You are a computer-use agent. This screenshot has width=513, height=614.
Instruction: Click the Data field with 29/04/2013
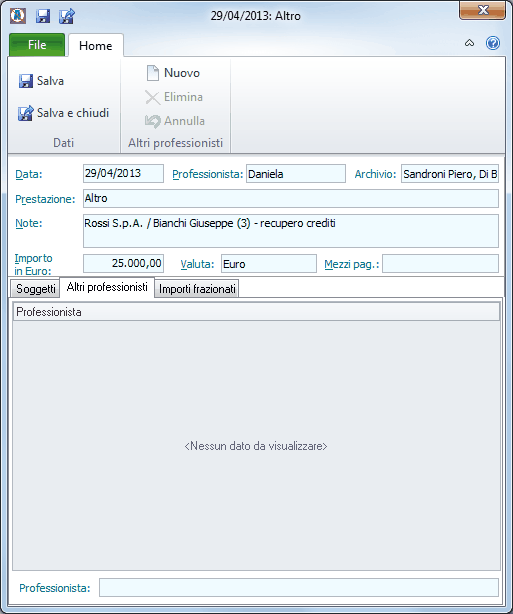point(123,173)
